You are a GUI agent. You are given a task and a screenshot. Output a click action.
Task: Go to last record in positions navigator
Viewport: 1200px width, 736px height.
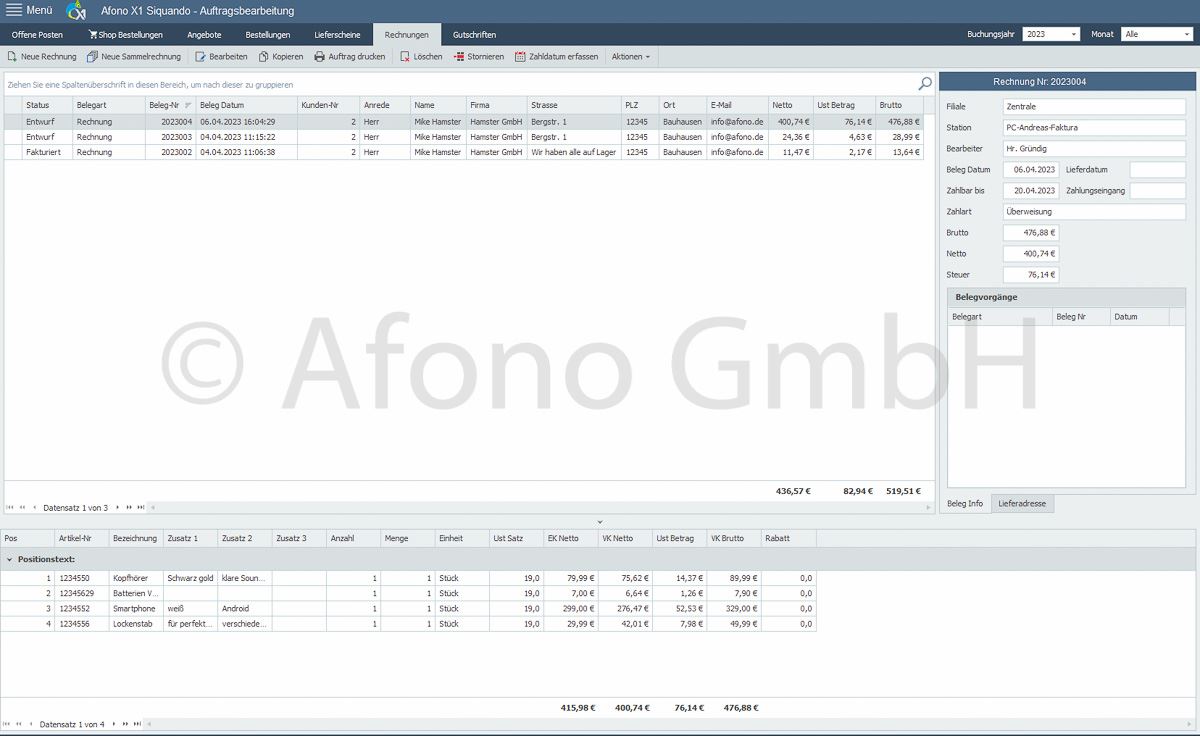point(138,724)
